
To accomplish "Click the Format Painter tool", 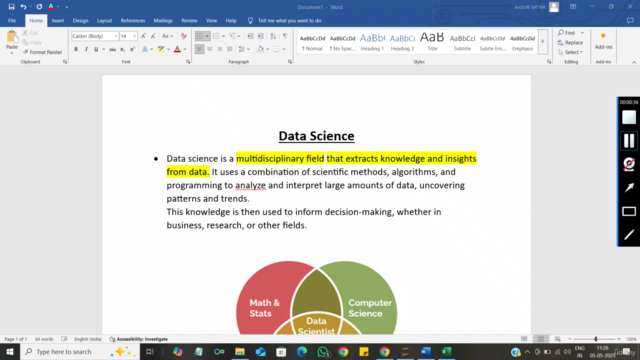I will pos(42,52).
